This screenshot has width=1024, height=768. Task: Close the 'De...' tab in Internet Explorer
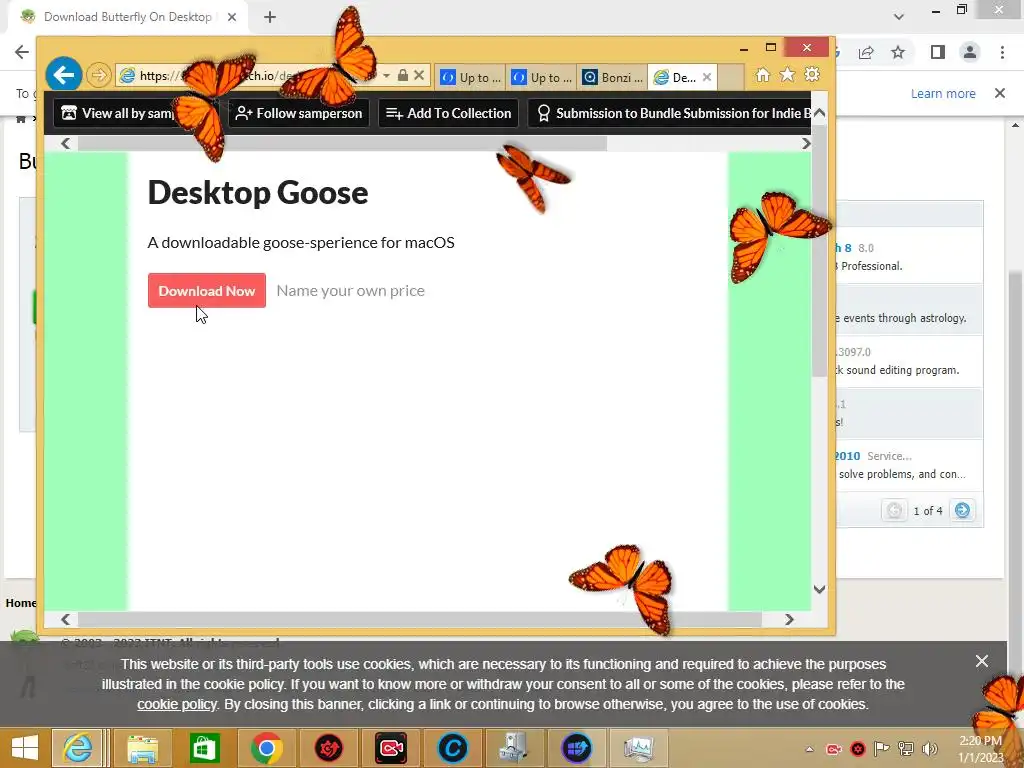pyautogui.click(x=707, y=77)
